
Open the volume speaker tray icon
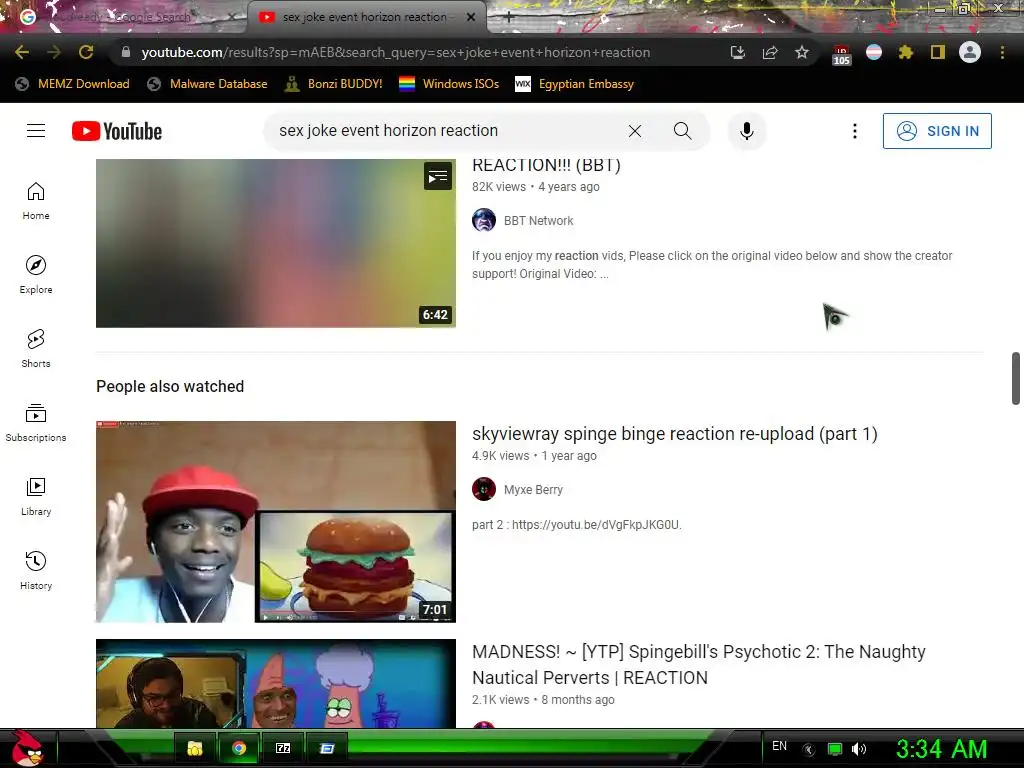(859, 749)
